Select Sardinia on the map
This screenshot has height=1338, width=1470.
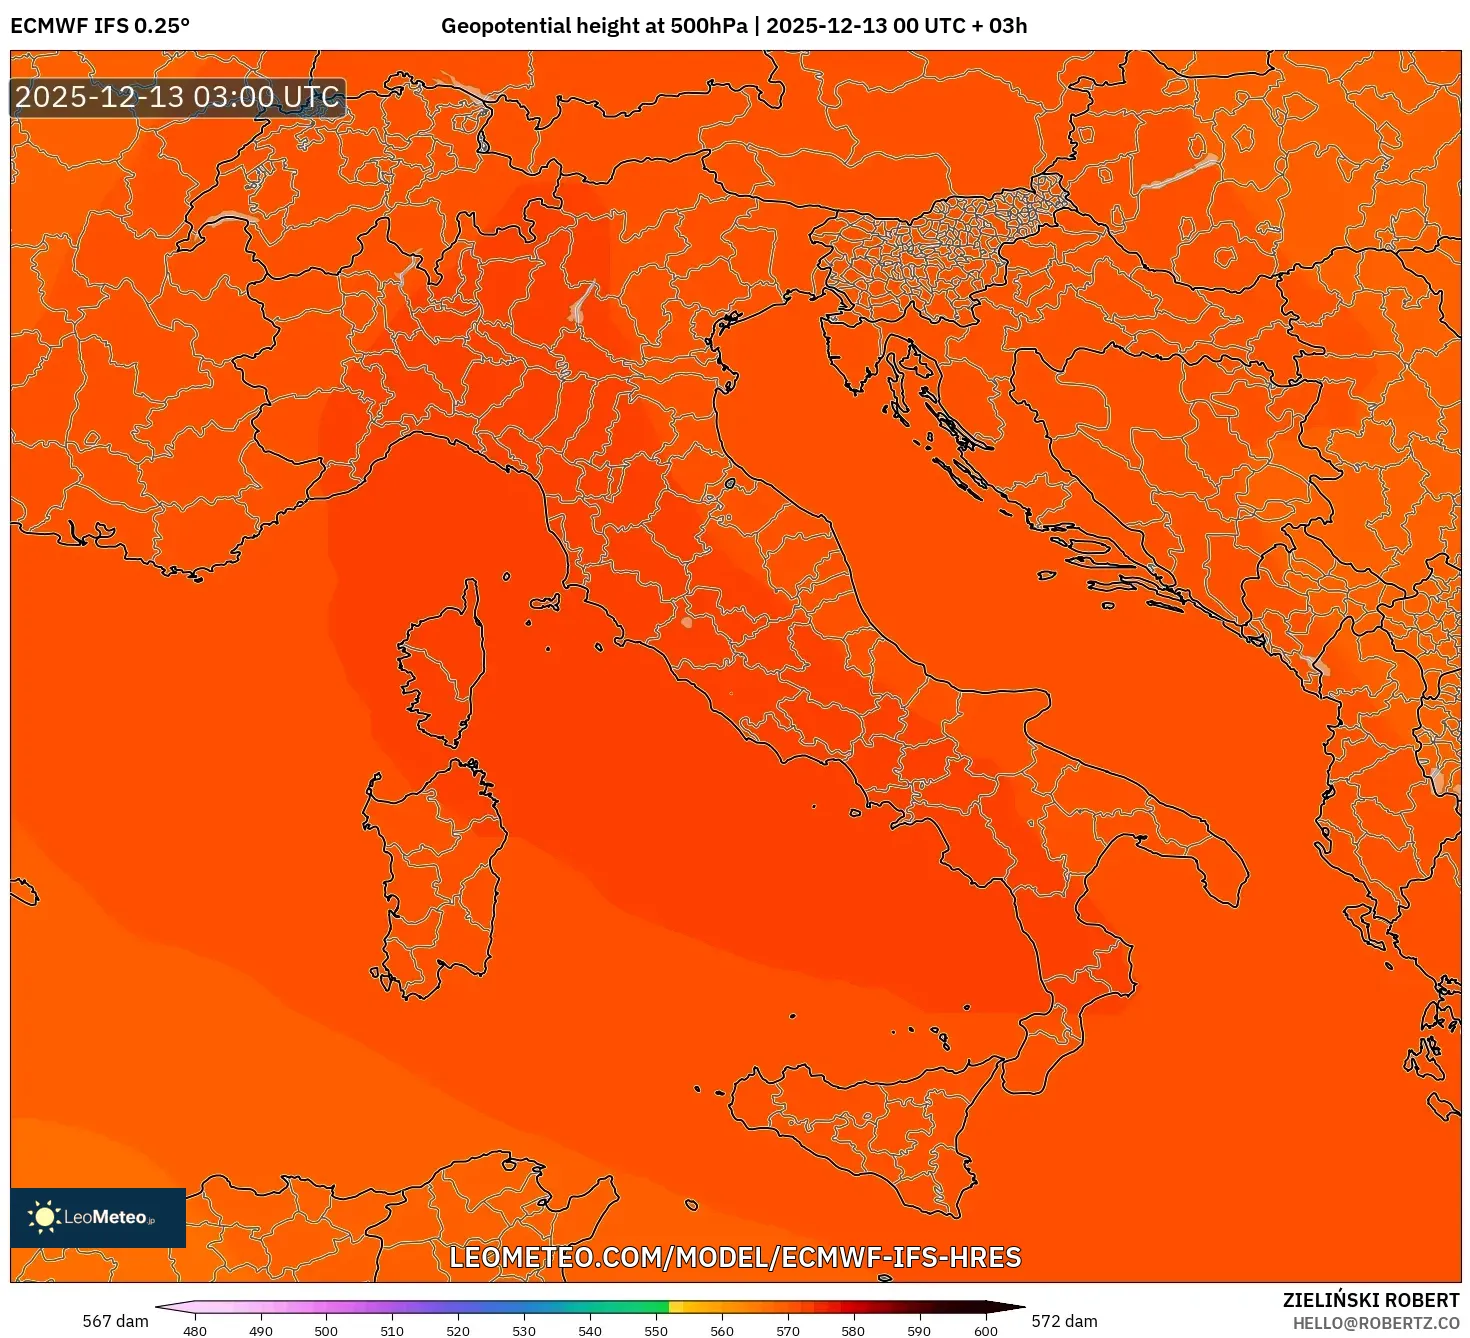(x=430, y=880)
